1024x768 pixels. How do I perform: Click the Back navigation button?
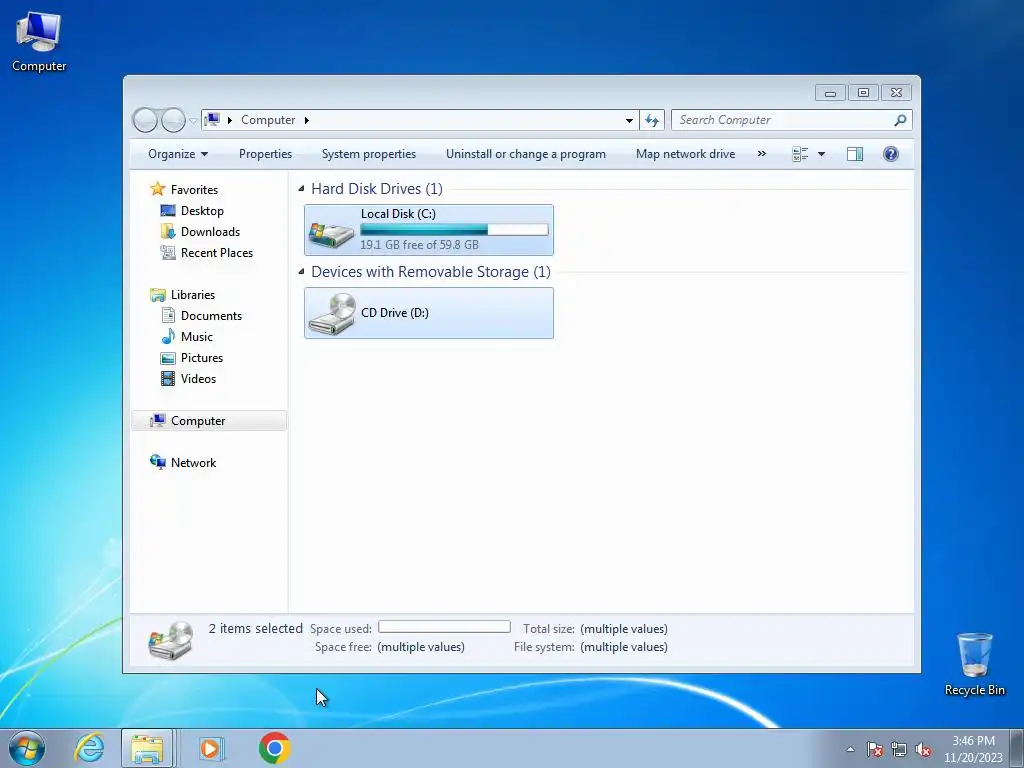pyautogui.click(x=145, y=120)
